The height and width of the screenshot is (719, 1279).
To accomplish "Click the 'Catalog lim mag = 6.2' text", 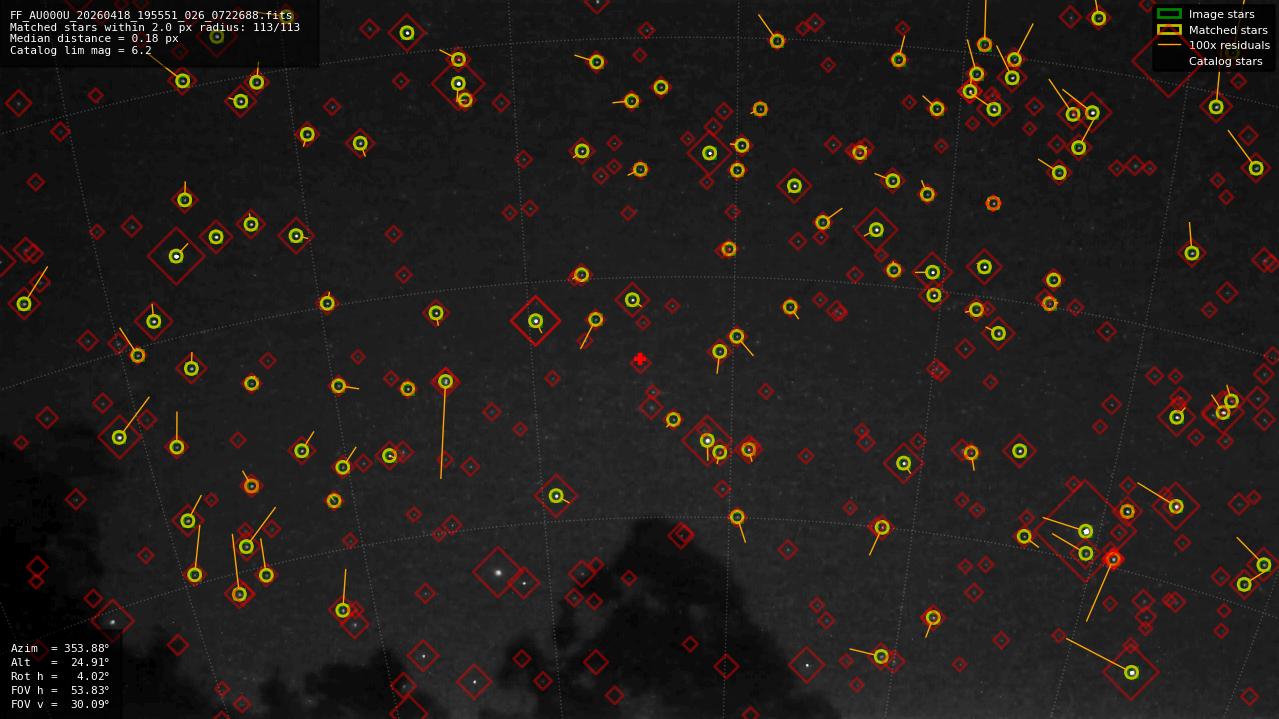I will 81,50.
